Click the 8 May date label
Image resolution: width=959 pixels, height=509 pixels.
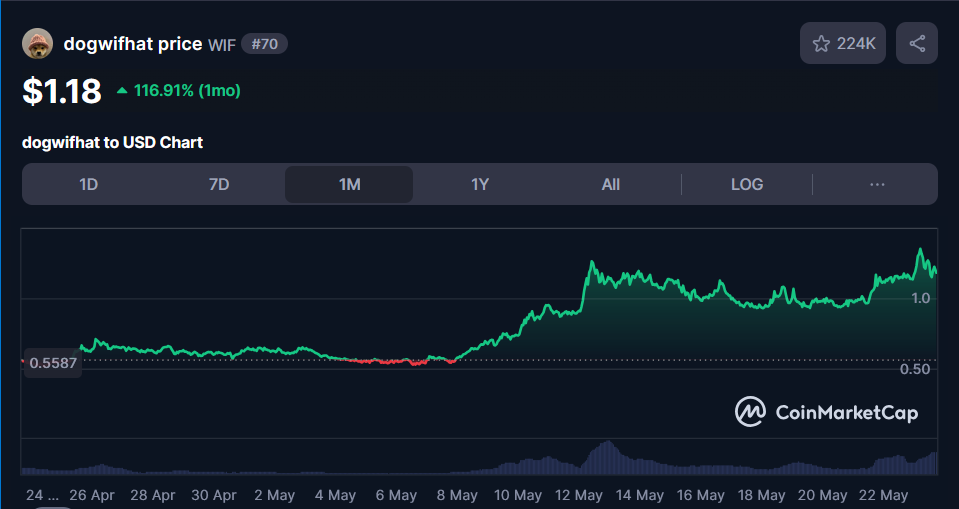pos(457,495)
